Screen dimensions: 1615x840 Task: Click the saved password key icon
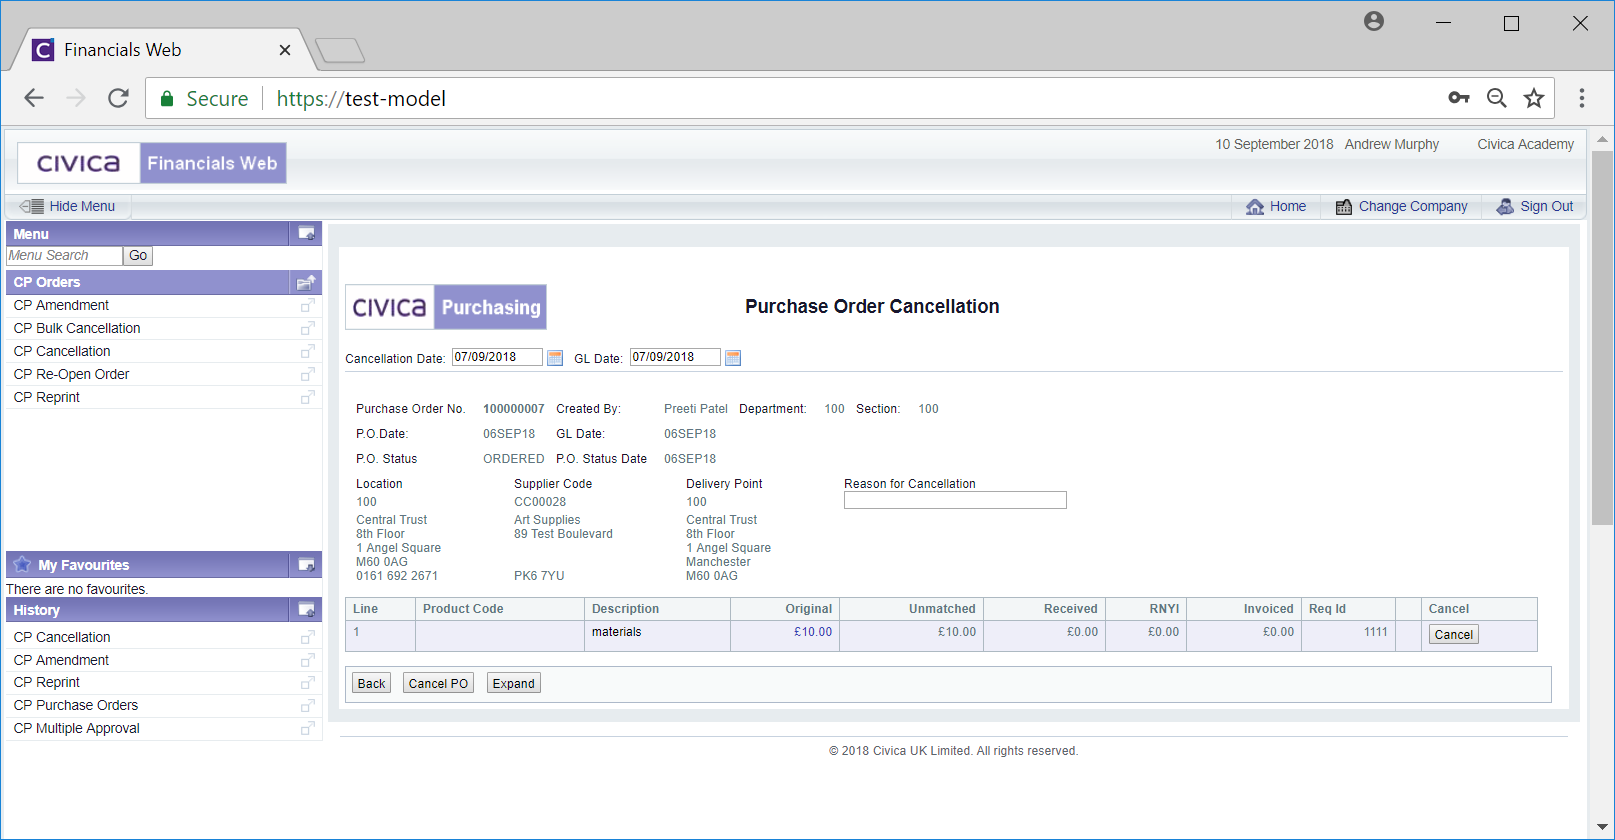point(1459,98)
